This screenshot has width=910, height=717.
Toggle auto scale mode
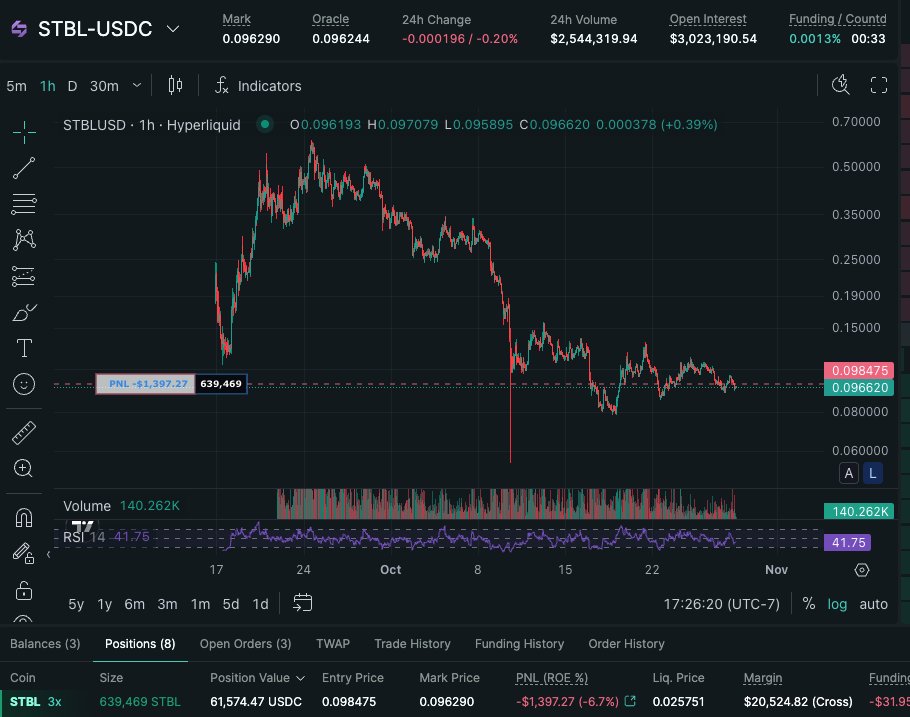[873, 604]
